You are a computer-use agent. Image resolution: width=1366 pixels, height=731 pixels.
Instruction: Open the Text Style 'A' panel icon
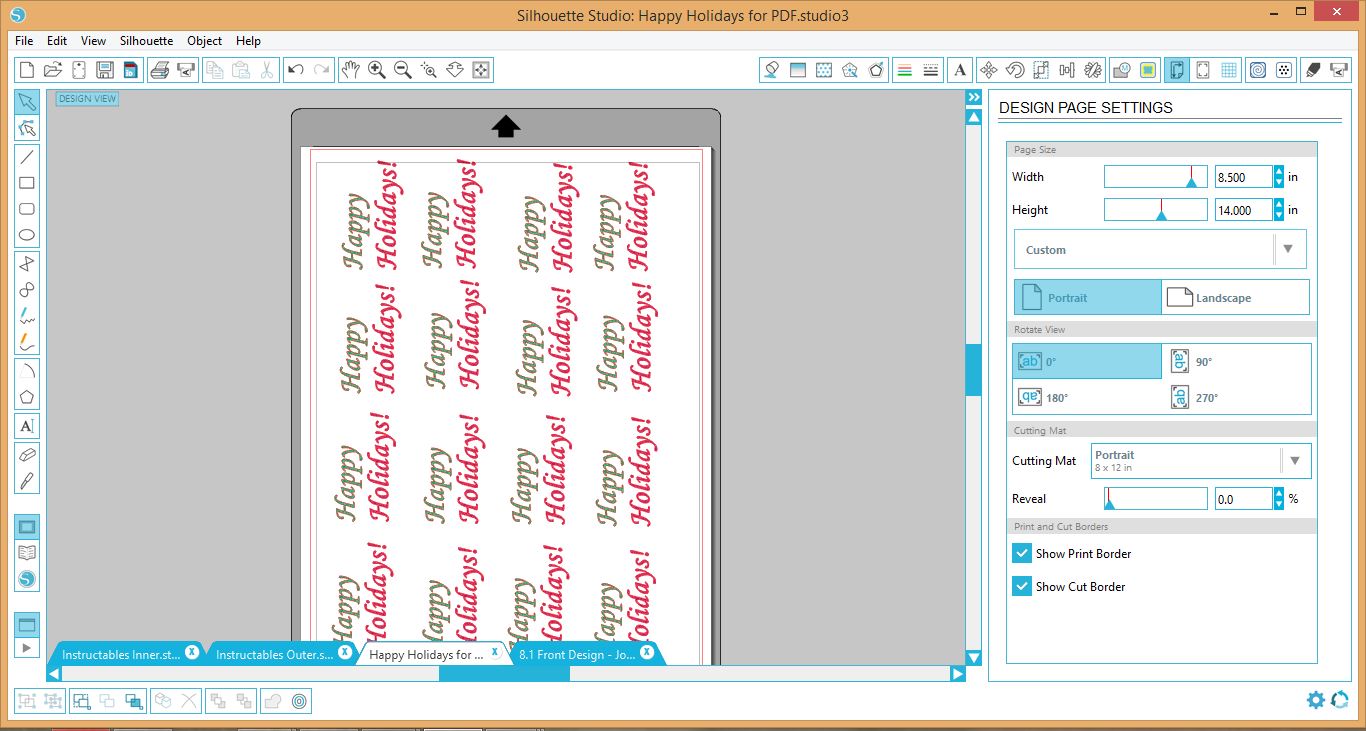(960, 70)
